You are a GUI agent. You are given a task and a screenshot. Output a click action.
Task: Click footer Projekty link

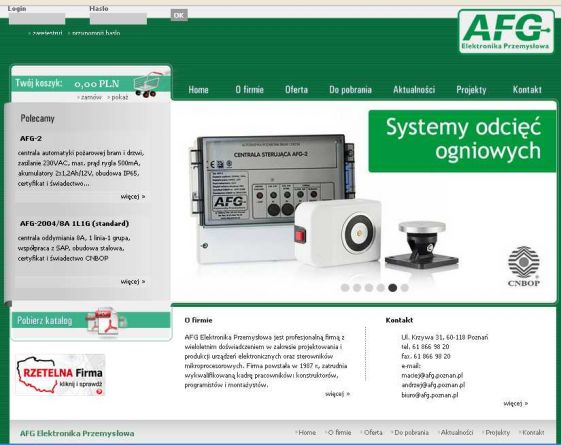tap(497, 432)
